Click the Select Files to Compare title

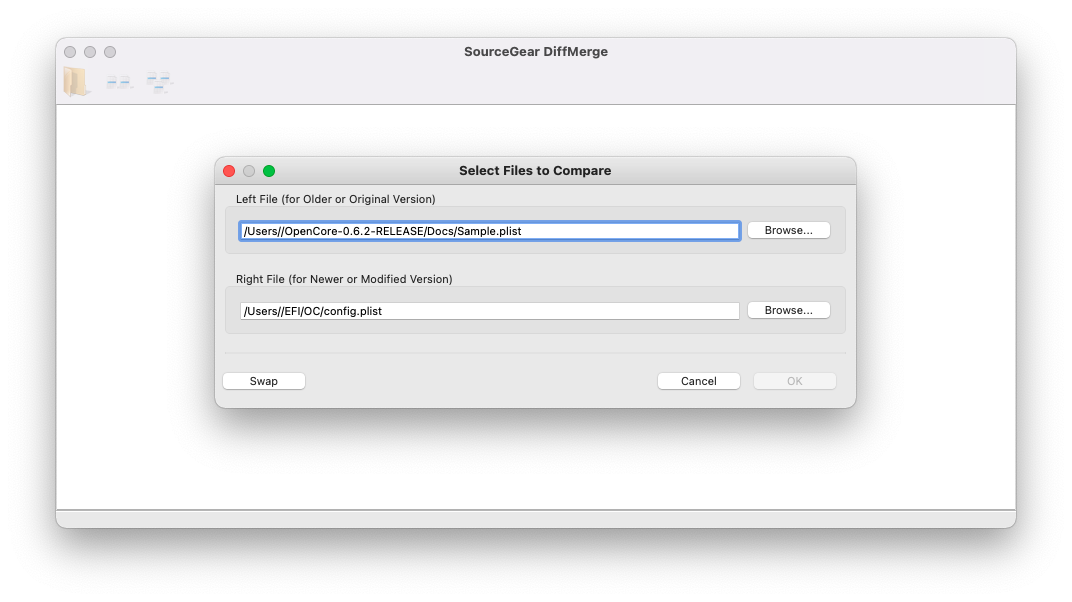[535, 171]
